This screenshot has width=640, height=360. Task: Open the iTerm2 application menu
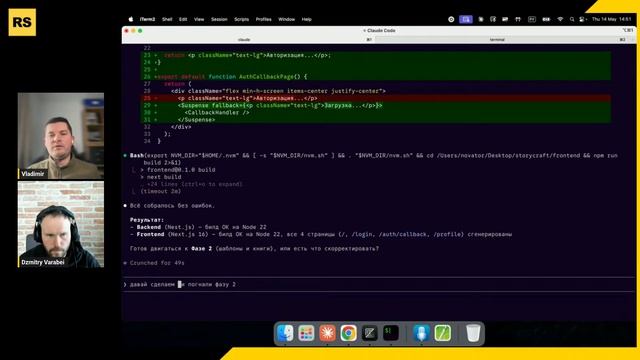coord(147,19)
